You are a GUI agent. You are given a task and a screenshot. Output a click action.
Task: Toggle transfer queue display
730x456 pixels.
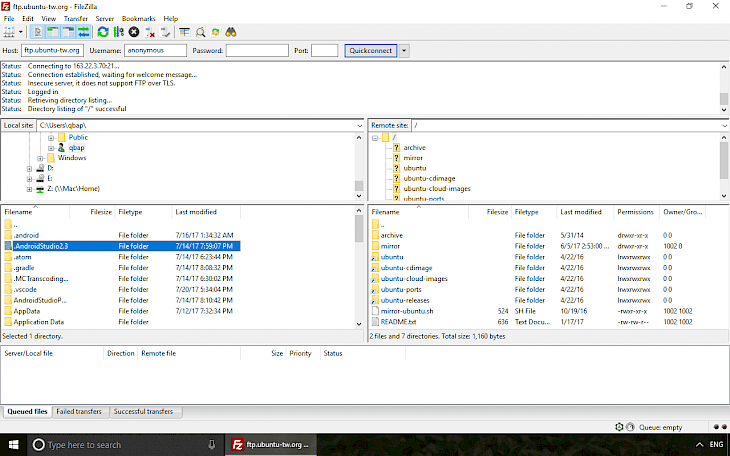pyautogui.click(x=83, y=32)
